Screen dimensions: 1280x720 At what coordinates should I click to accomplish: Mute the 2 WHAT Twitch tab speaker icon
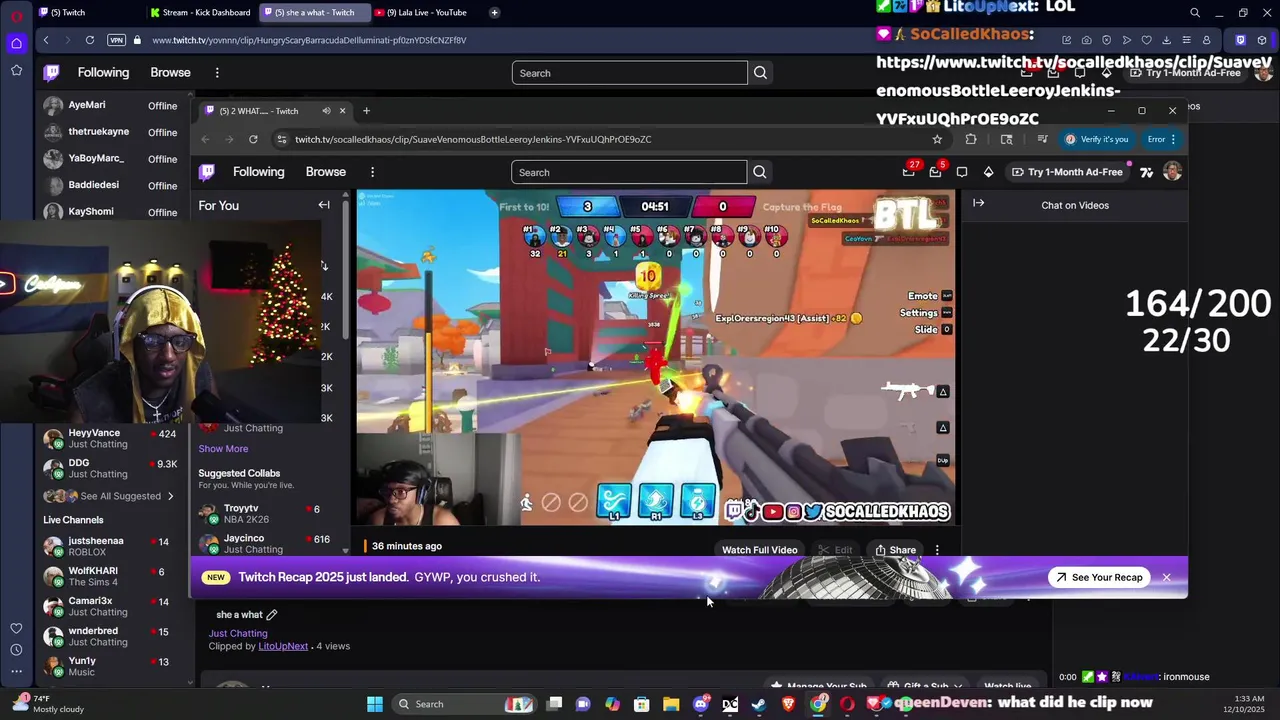326,111
